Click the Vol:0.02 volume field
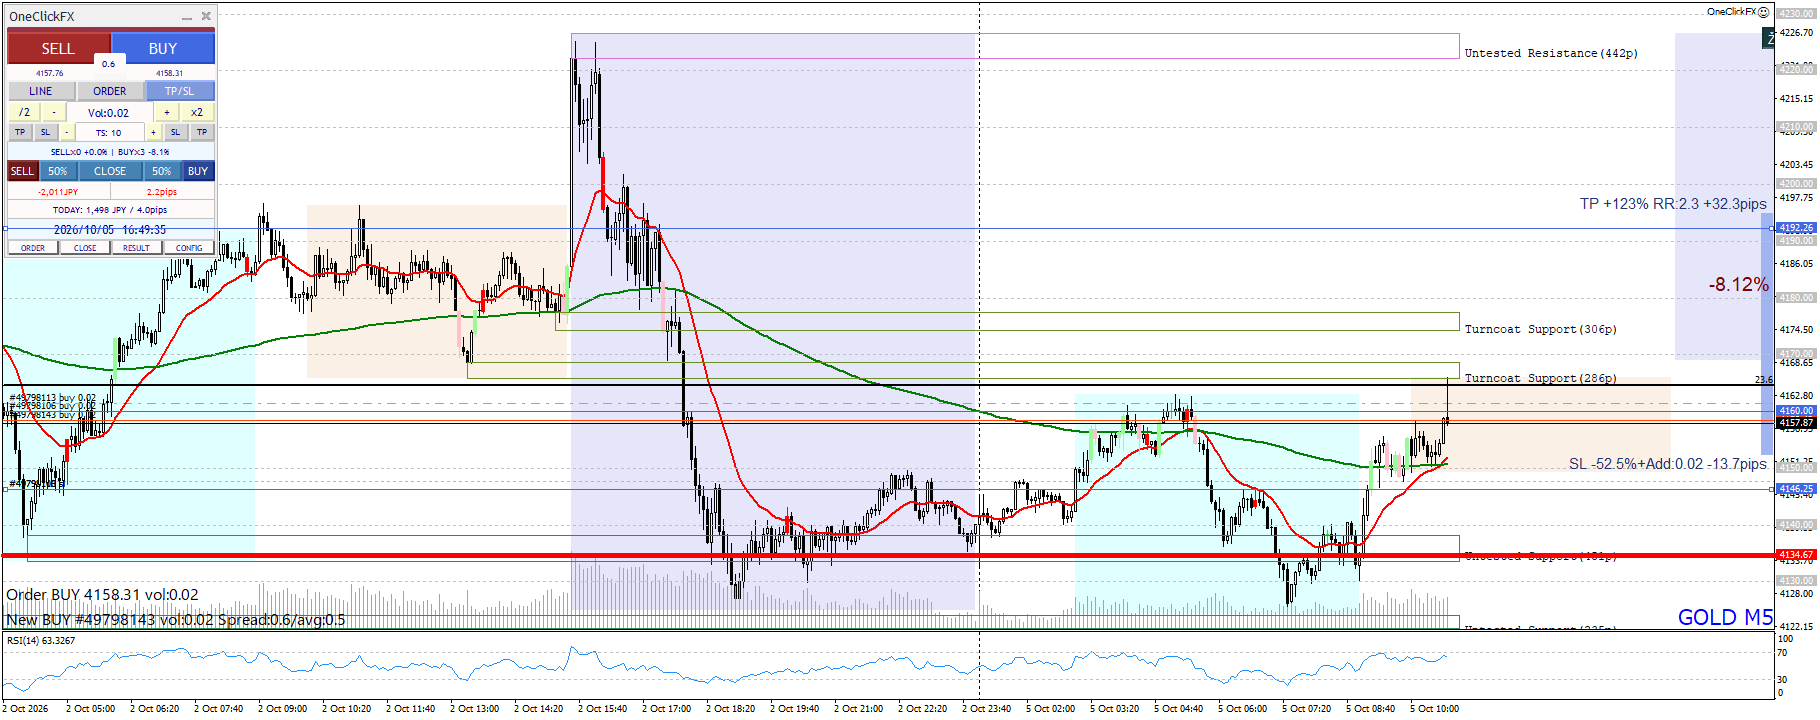This screenshot has height=720, width=1820. (109, 113)
